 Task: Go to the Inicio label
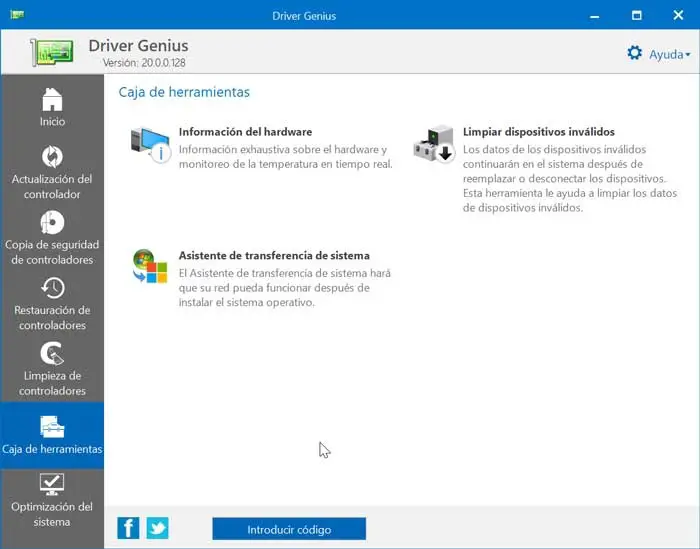point(52,121)
